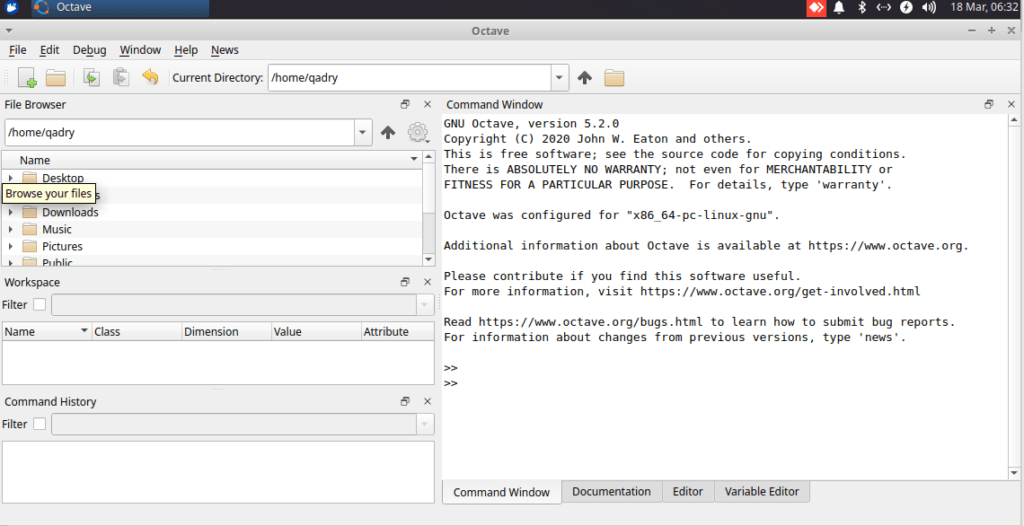Image resolution: width=1024 pixels, height=526 pixels.
Task: Close the Command History panel
Action: click(428, 402)
